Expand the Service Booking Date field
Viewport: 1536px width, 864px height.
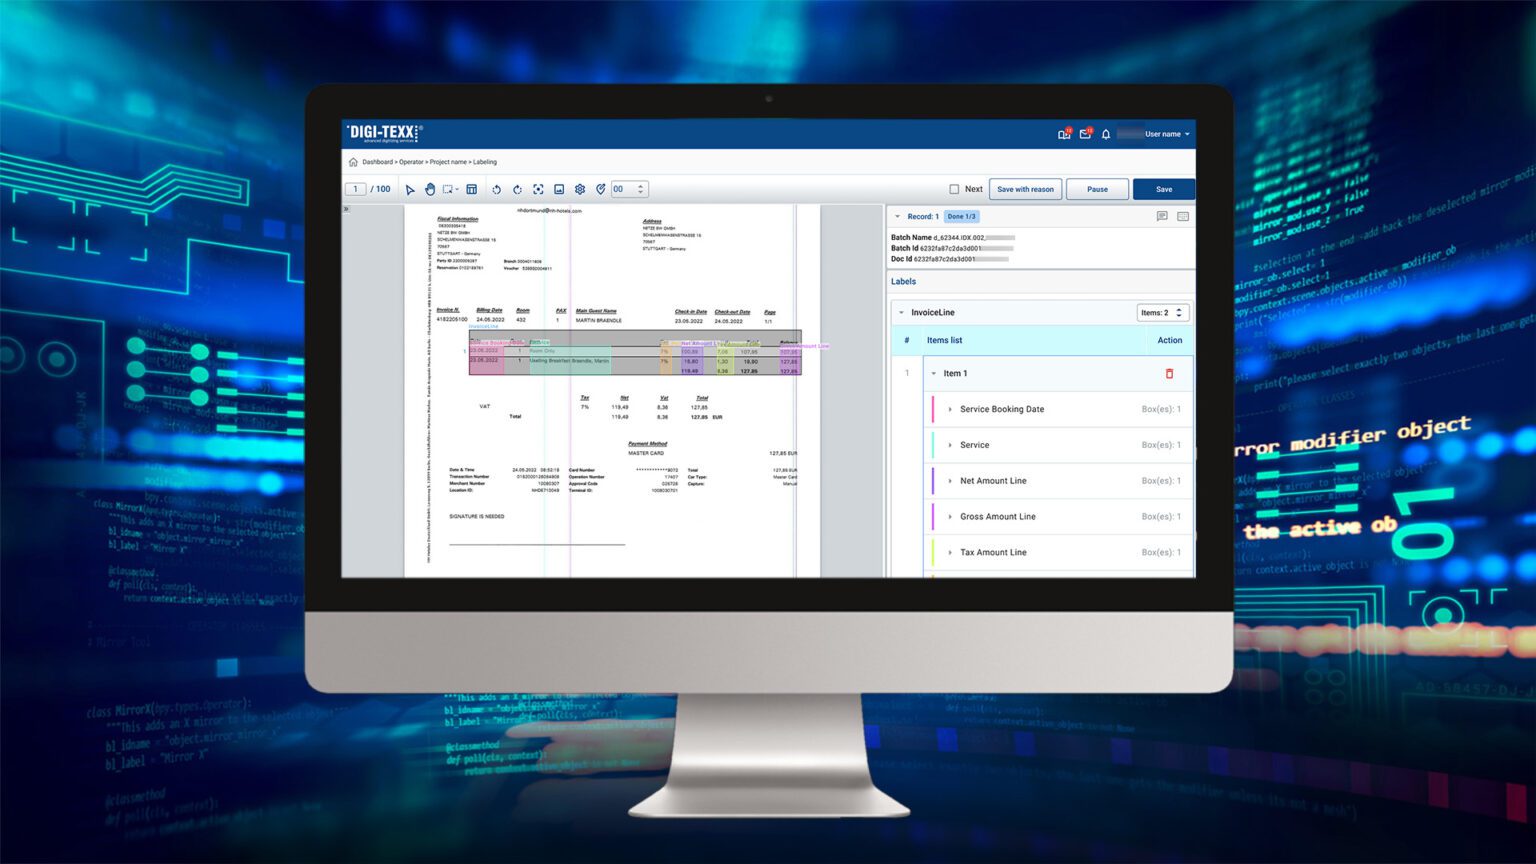point(950,409)
